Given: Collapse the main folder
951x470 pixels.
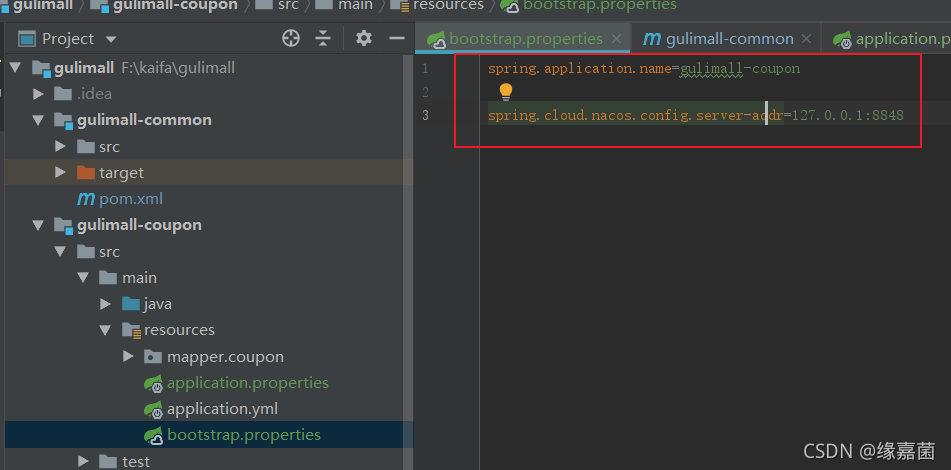Looking at the screenshot, I should click(x=84, y=277).
